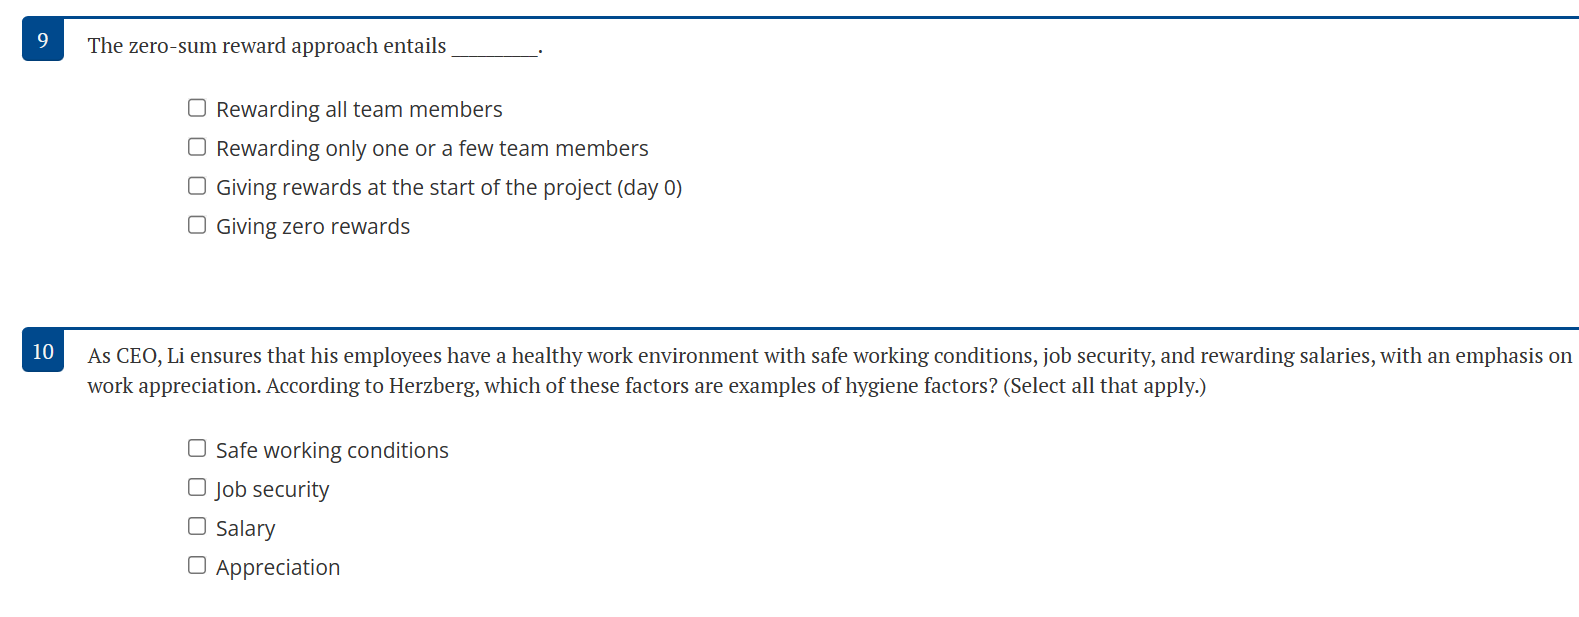Click the question 9 number badge

(x=42, y=41)
